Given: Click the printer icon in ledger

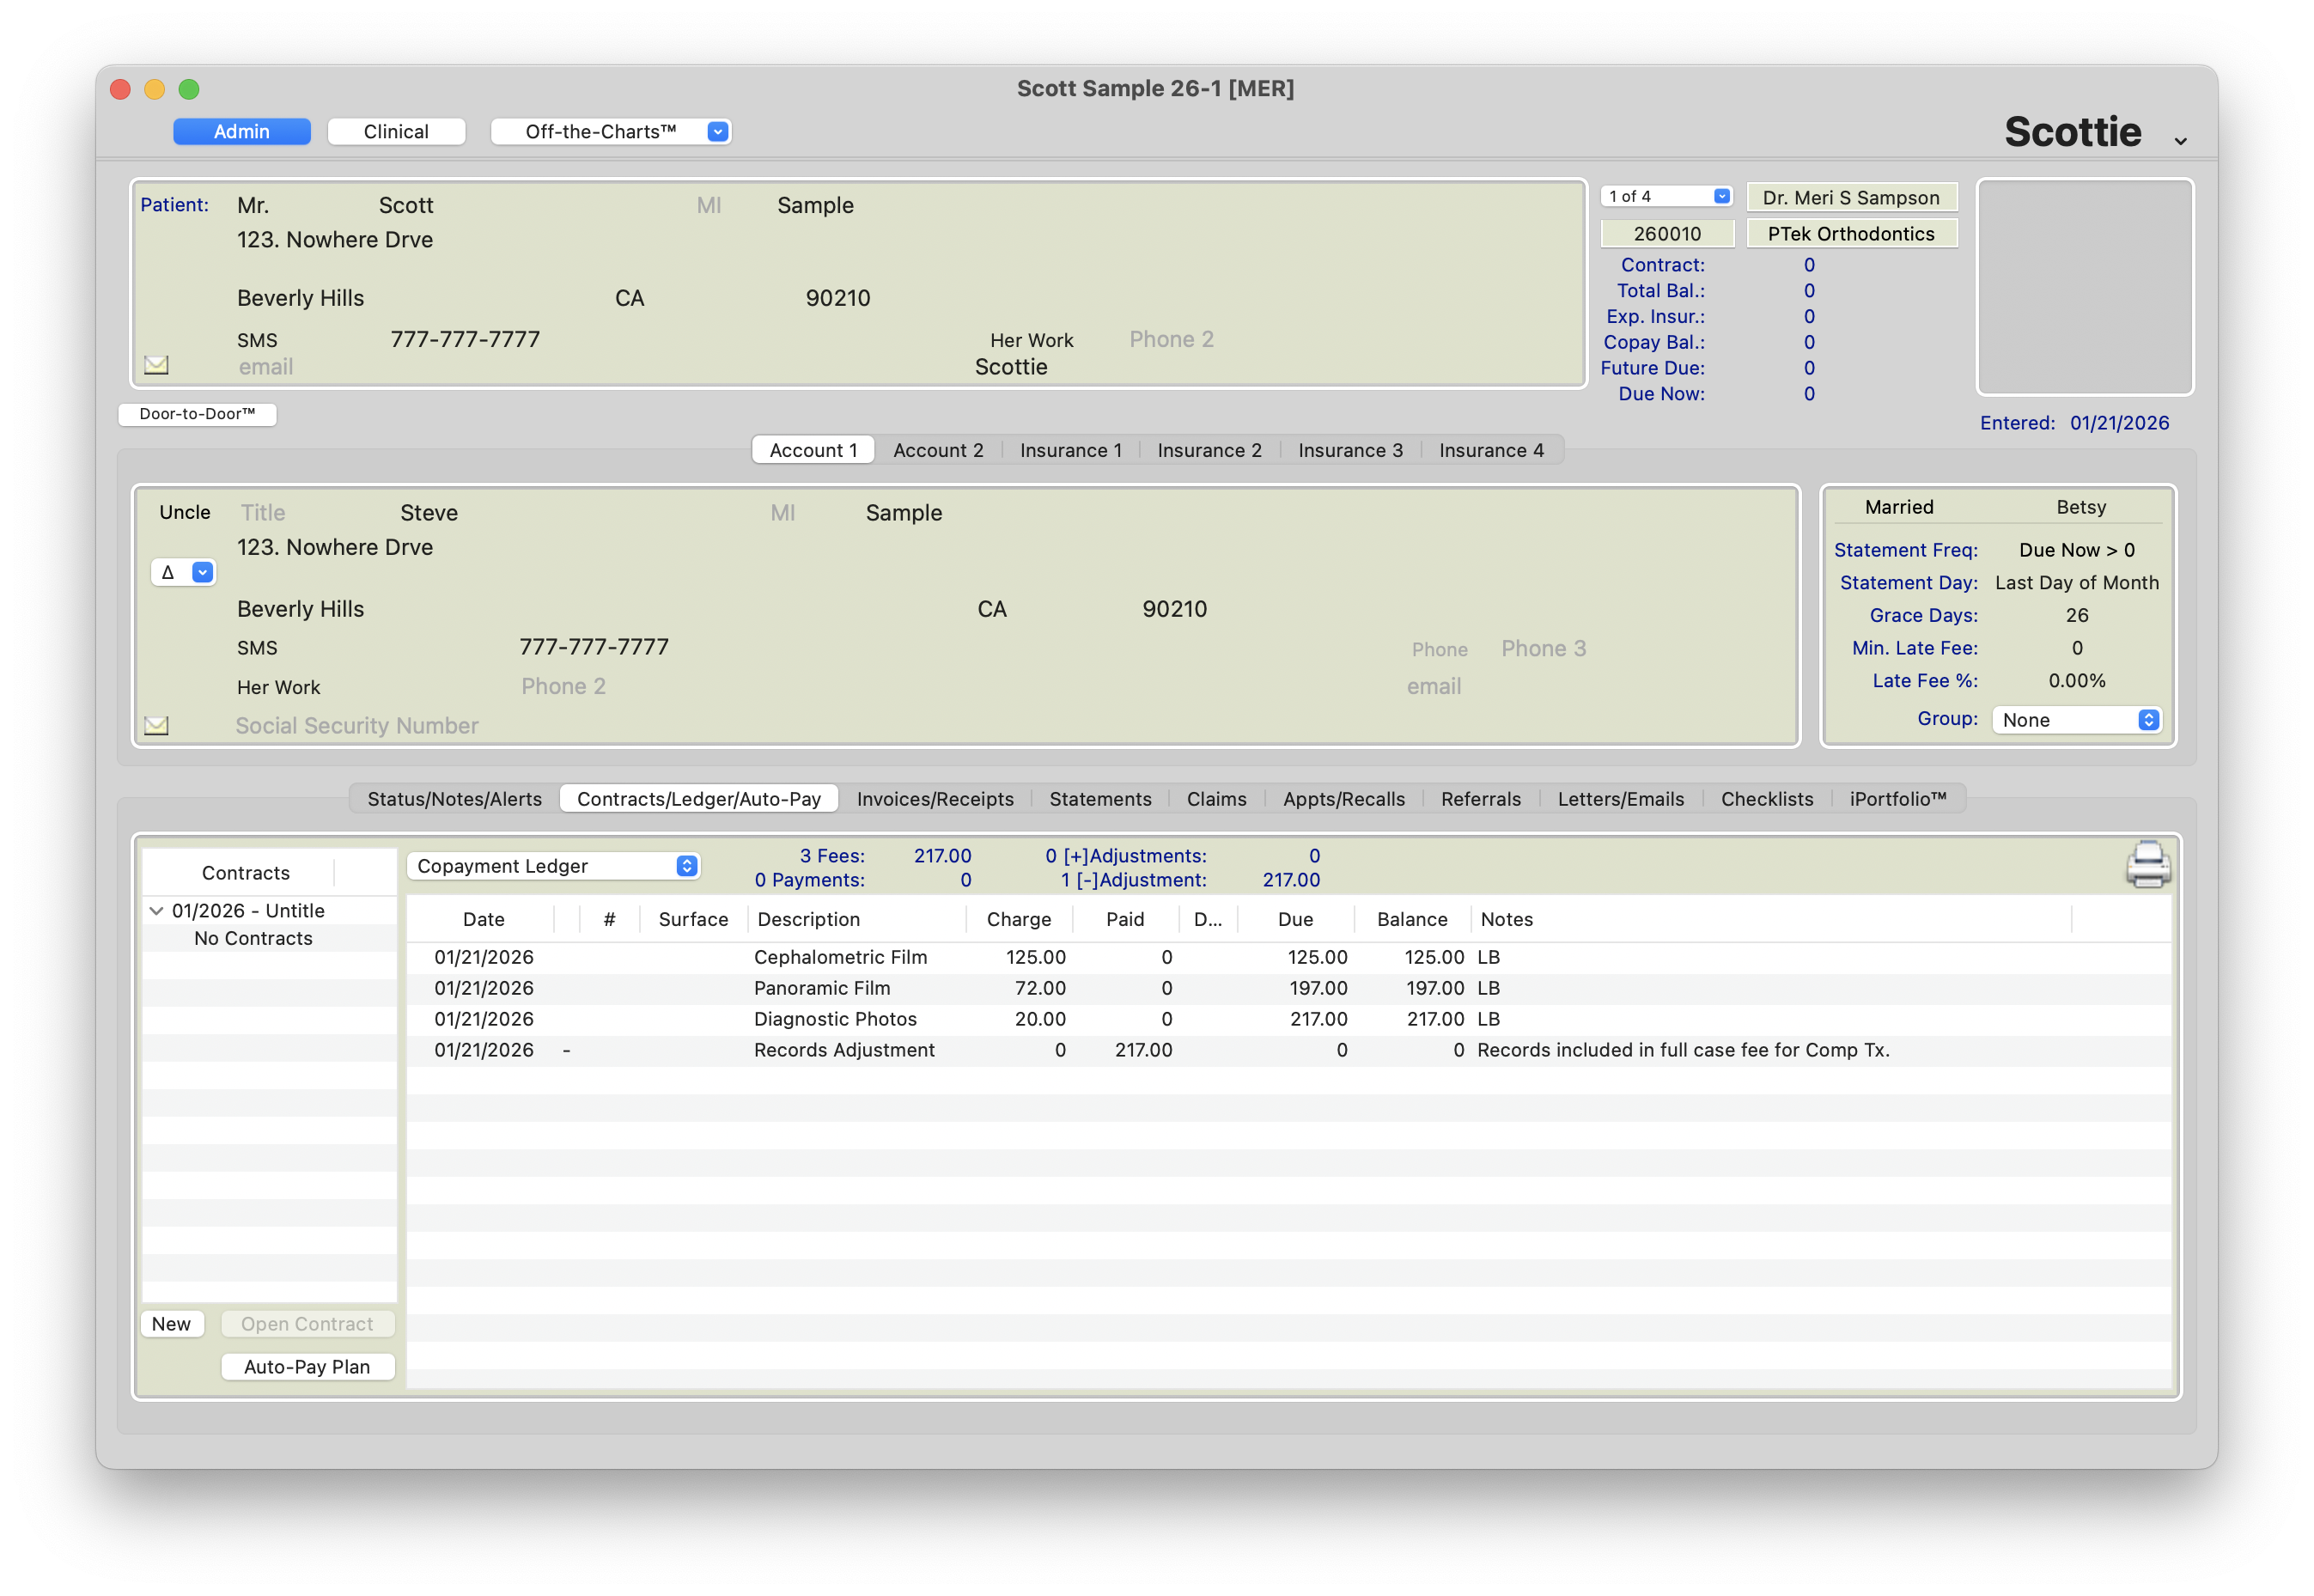Looking at the screenshot, I should coord(2147,864).
